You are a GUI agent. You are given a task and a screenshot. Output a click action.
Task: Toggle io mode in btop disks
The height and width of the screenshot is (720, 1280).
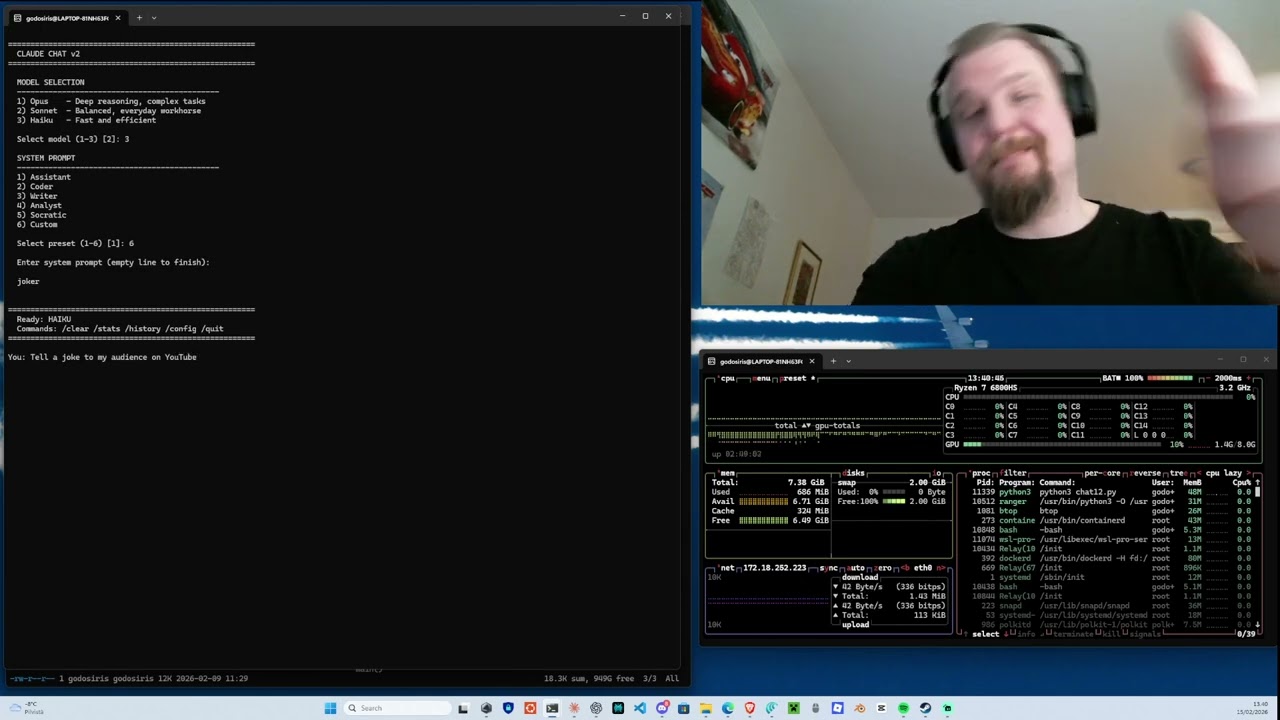(x=938, y=473)
